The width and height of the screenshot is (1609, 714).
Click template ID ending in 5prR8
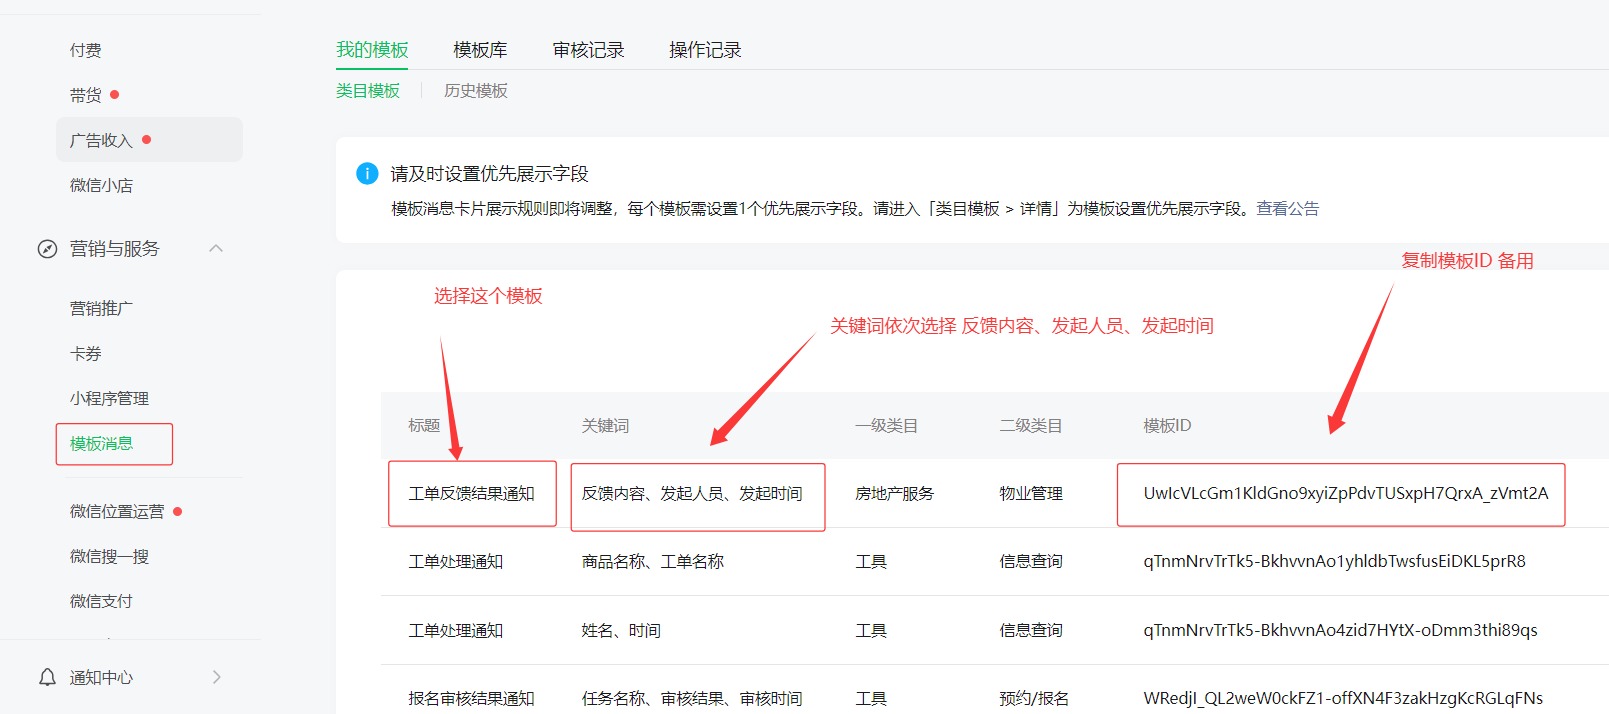click(x=1335, y=561)
